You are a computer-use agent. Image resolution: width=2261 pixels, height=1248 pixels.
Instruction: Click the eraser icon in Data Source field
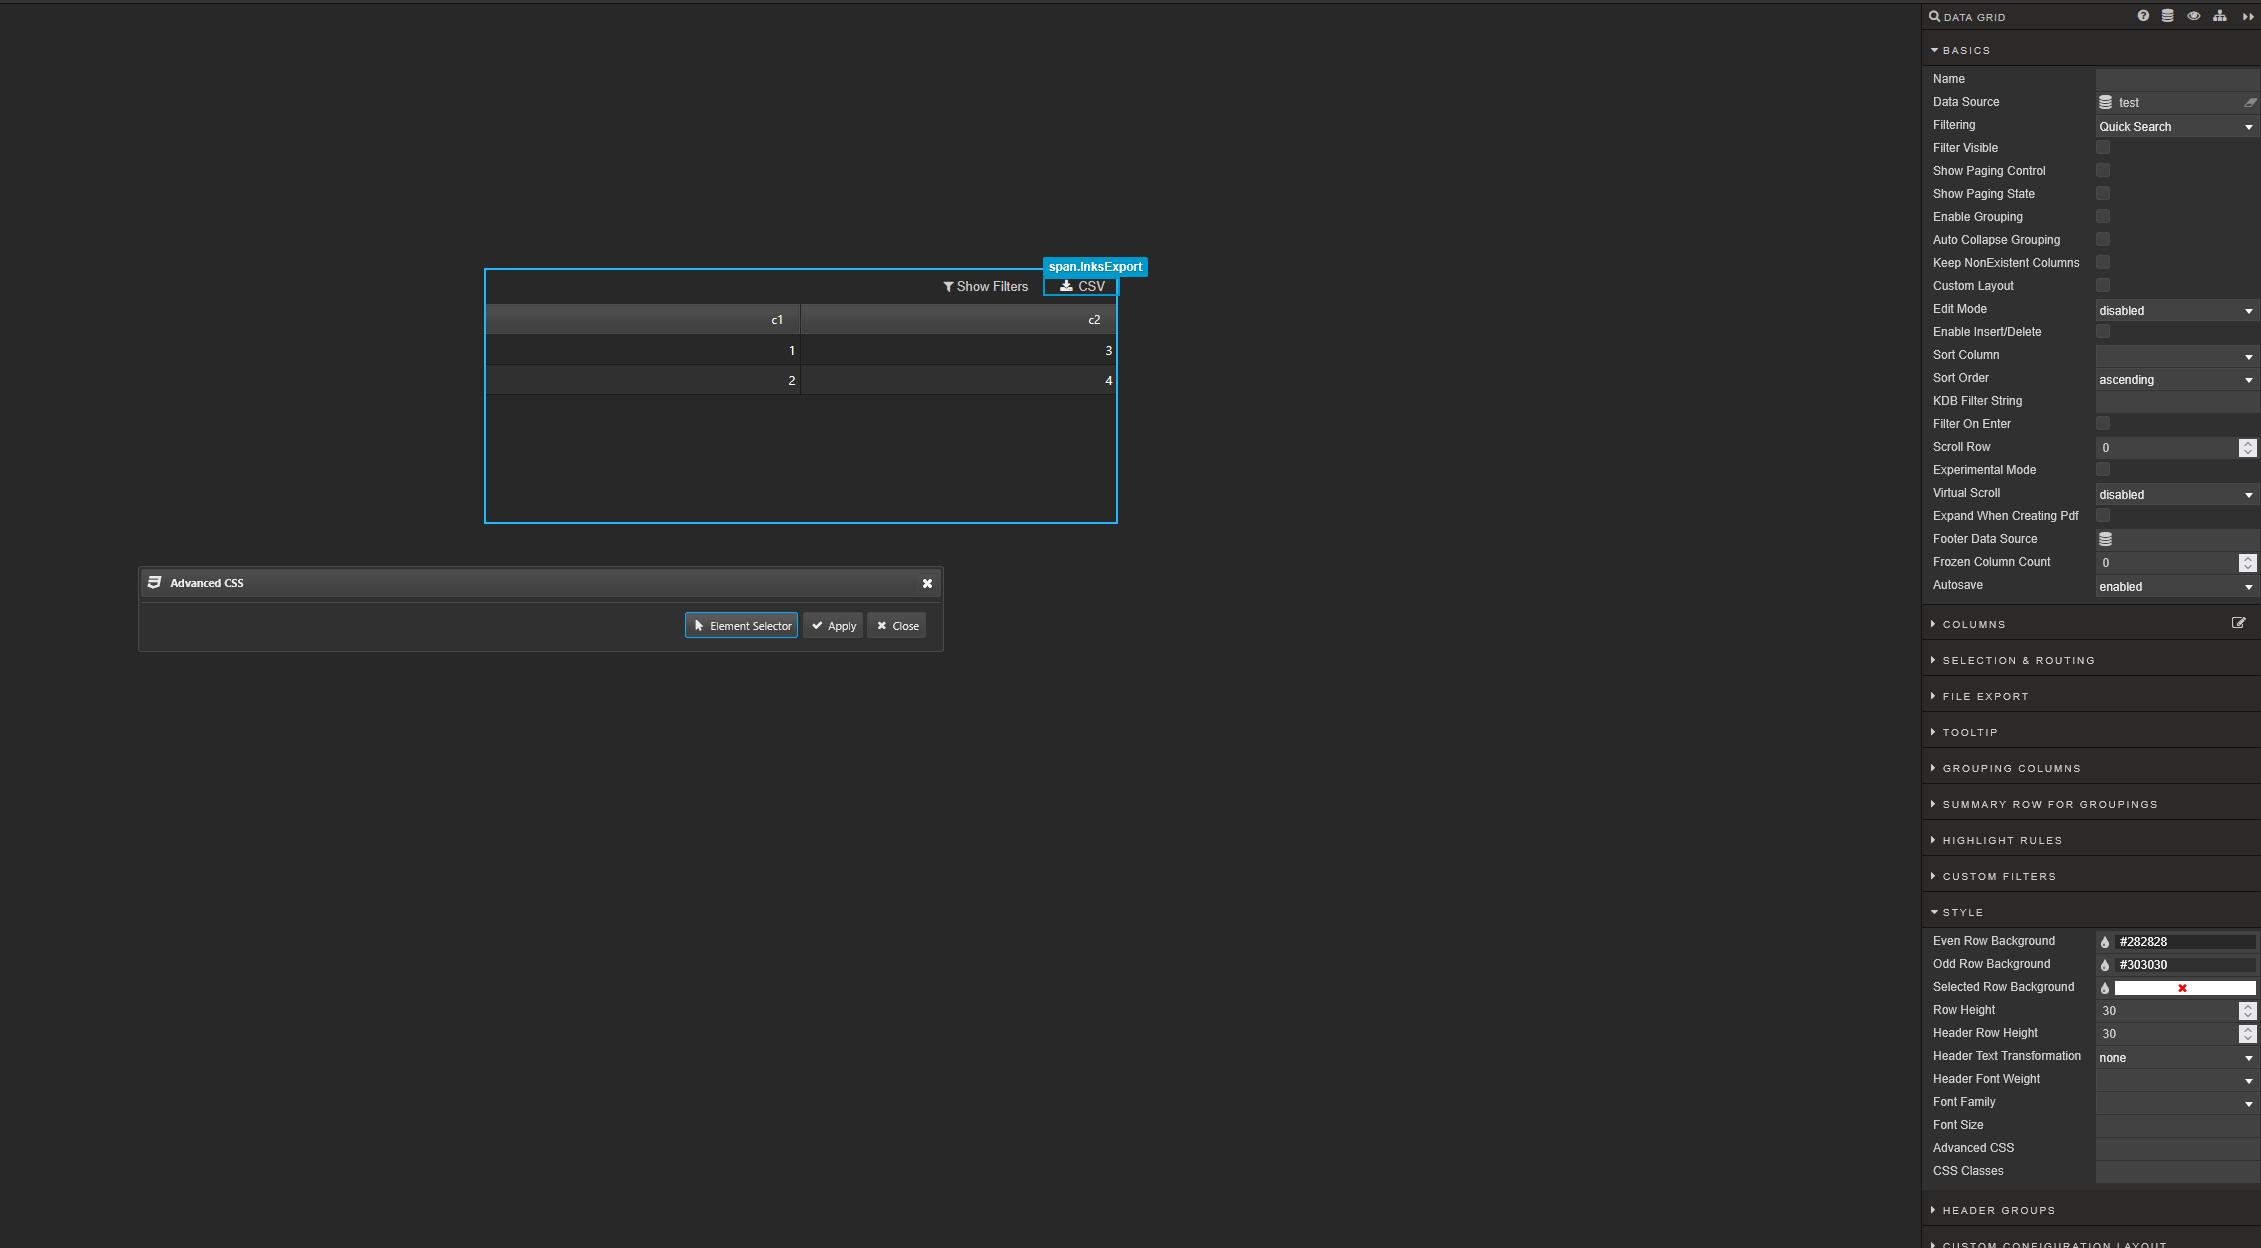(x=2249, y=102)
